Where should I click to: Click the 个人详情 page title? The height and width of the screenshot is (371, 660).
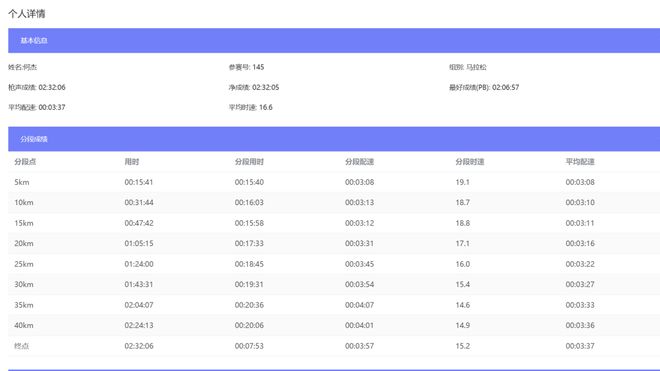[x=27, y=14]
